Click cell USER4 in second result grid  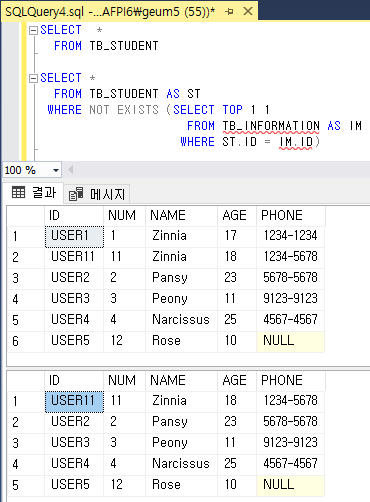coord(74,464)
